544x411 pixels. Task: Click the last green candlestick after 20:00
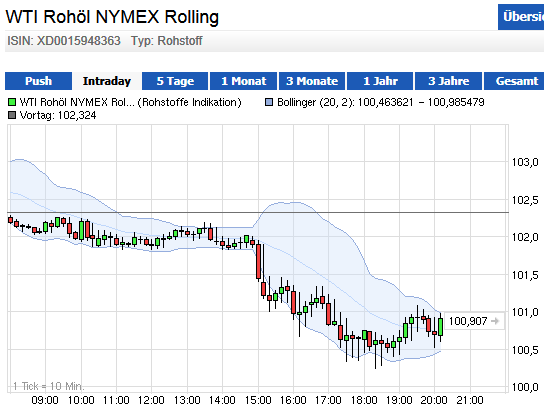coord(441,327)
